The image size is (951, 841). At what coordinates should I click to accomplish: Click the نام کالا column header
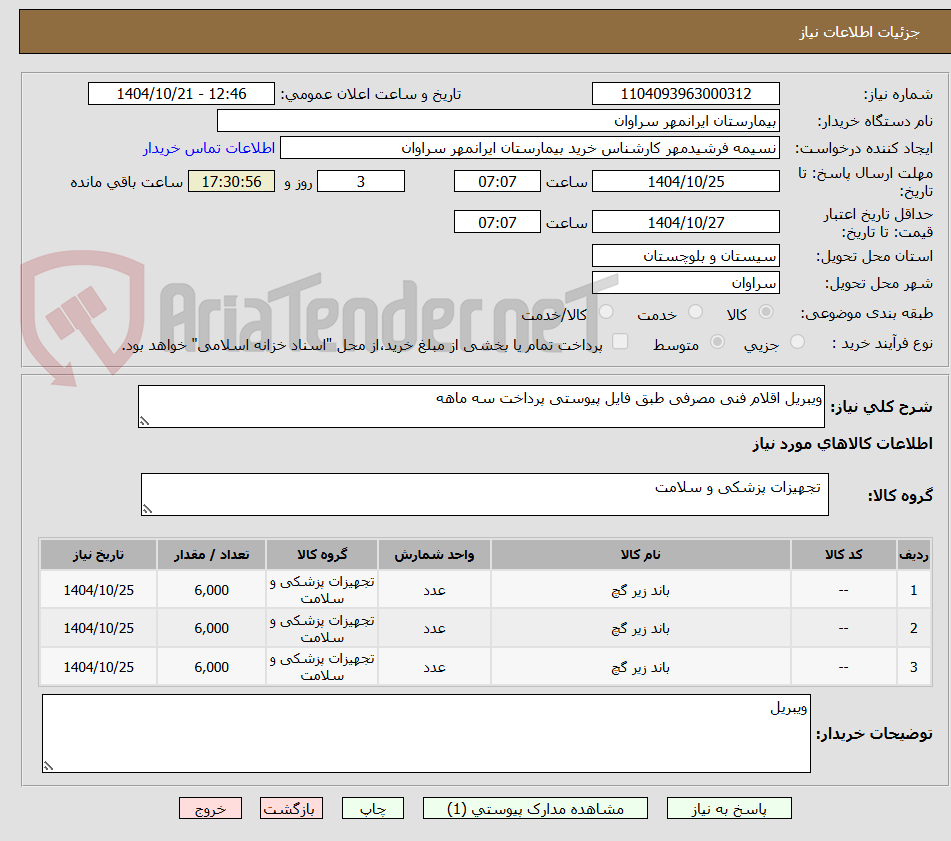pyautogui.click(x=640, y=555)
